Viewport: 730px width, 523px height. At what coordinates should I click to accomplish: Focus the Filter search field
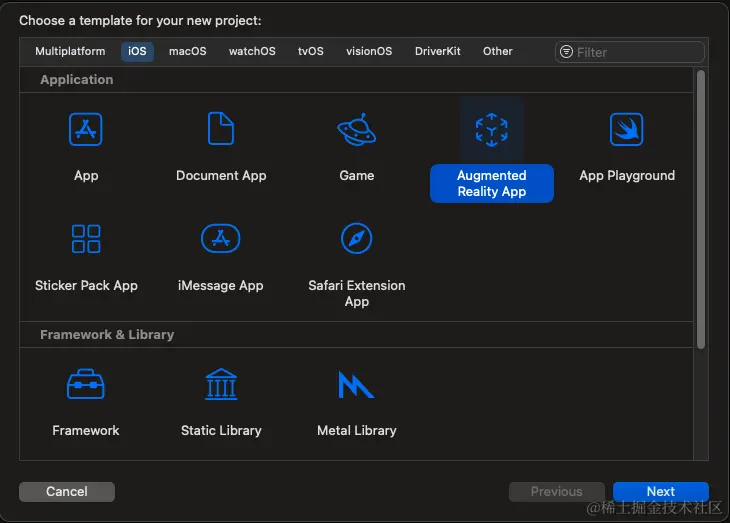(629, 52)
